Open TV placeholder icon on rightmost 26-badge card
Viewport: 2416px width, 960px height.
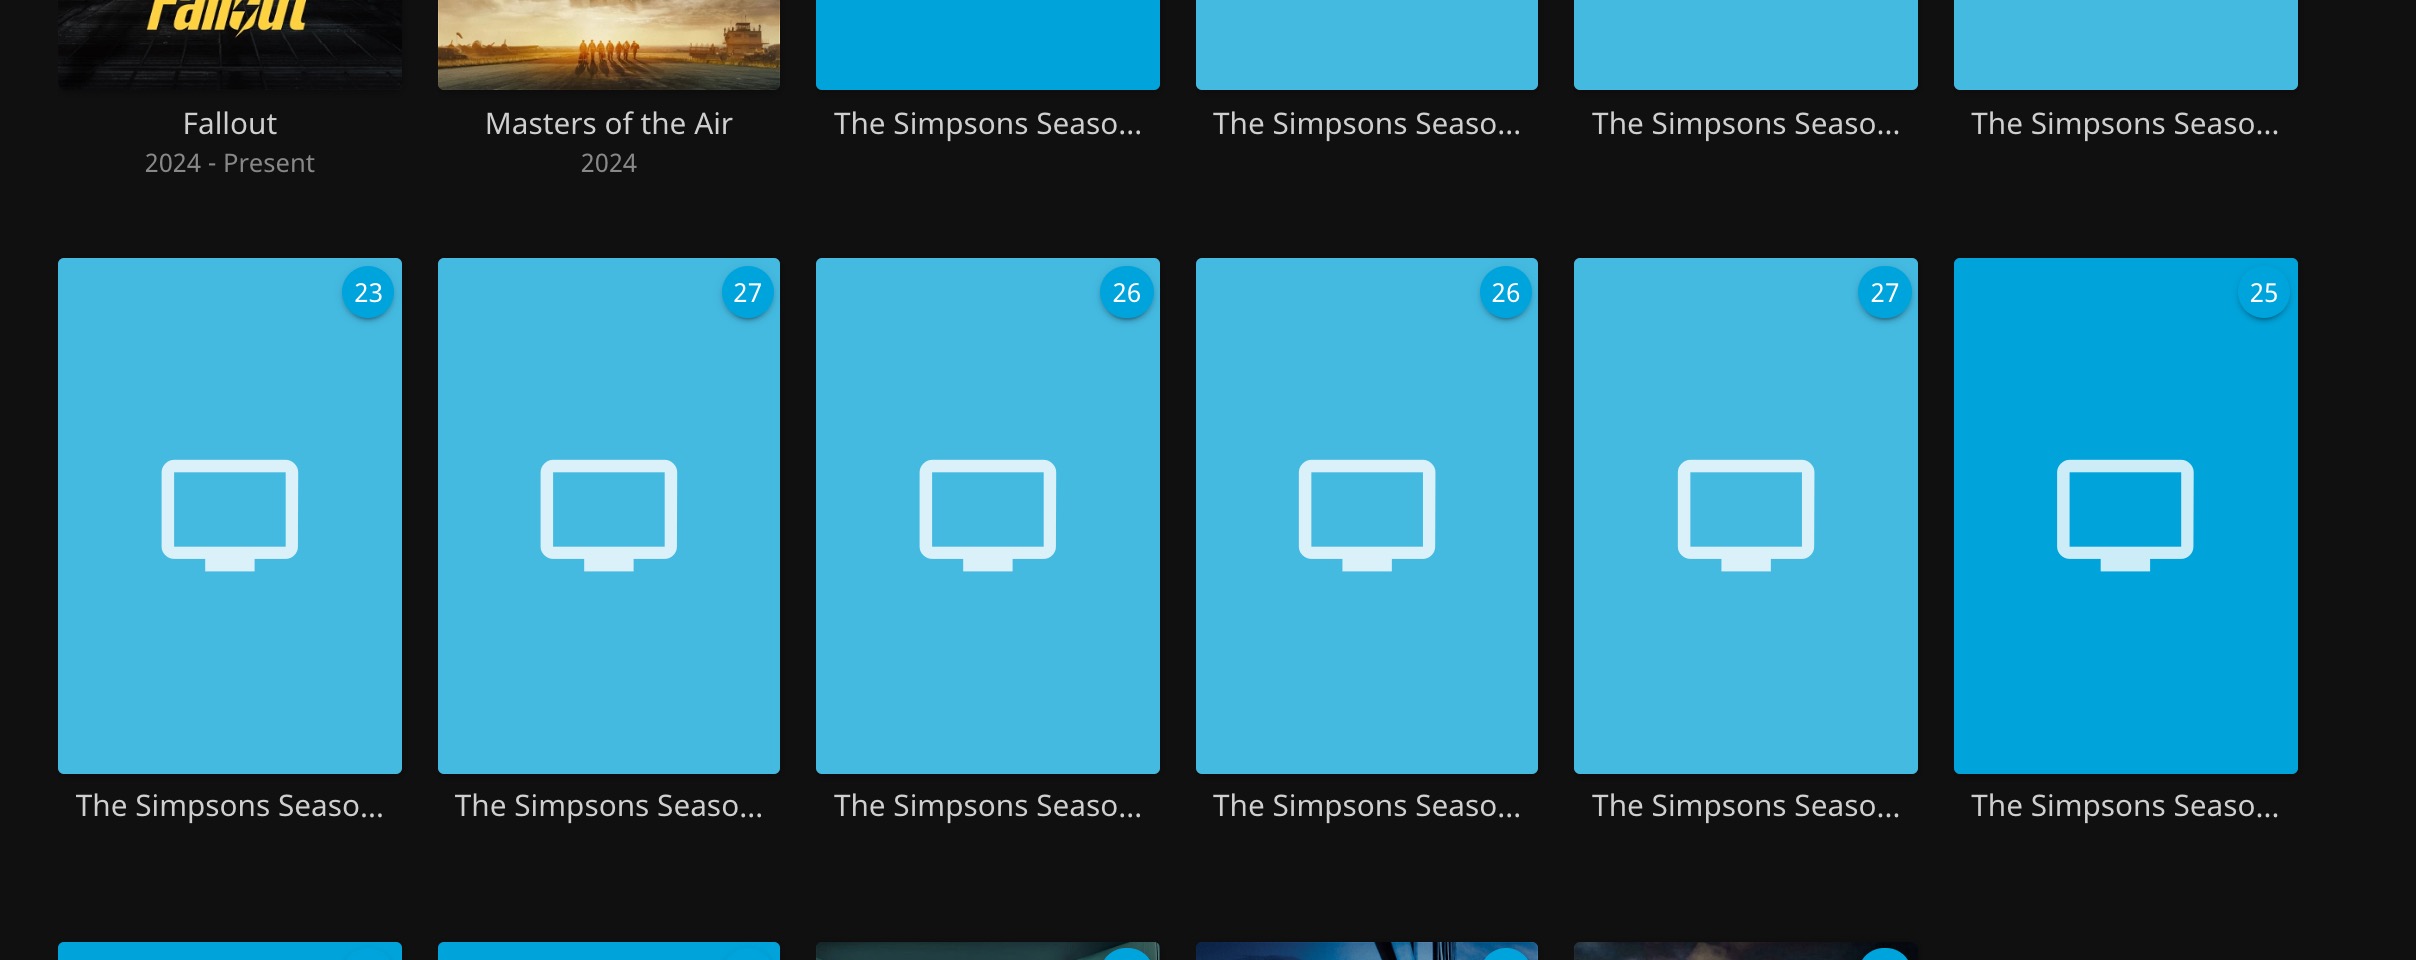point(1366,514)
